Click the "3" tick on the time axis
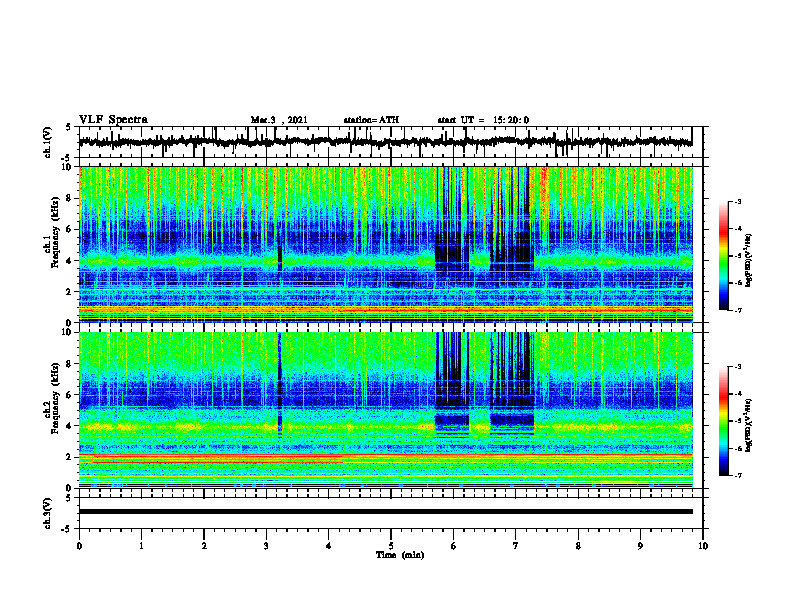The width and height of the screenshot is (792, 612). click(266, 546)
